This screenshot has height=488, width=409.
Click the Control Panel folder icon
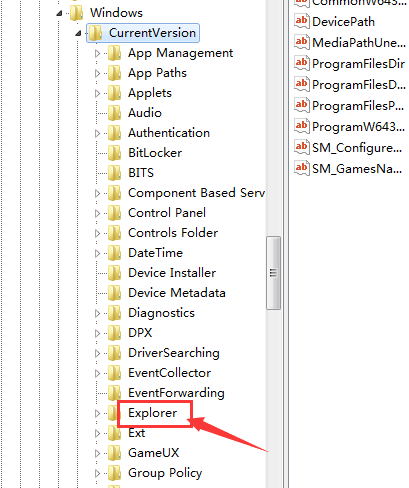115,213
